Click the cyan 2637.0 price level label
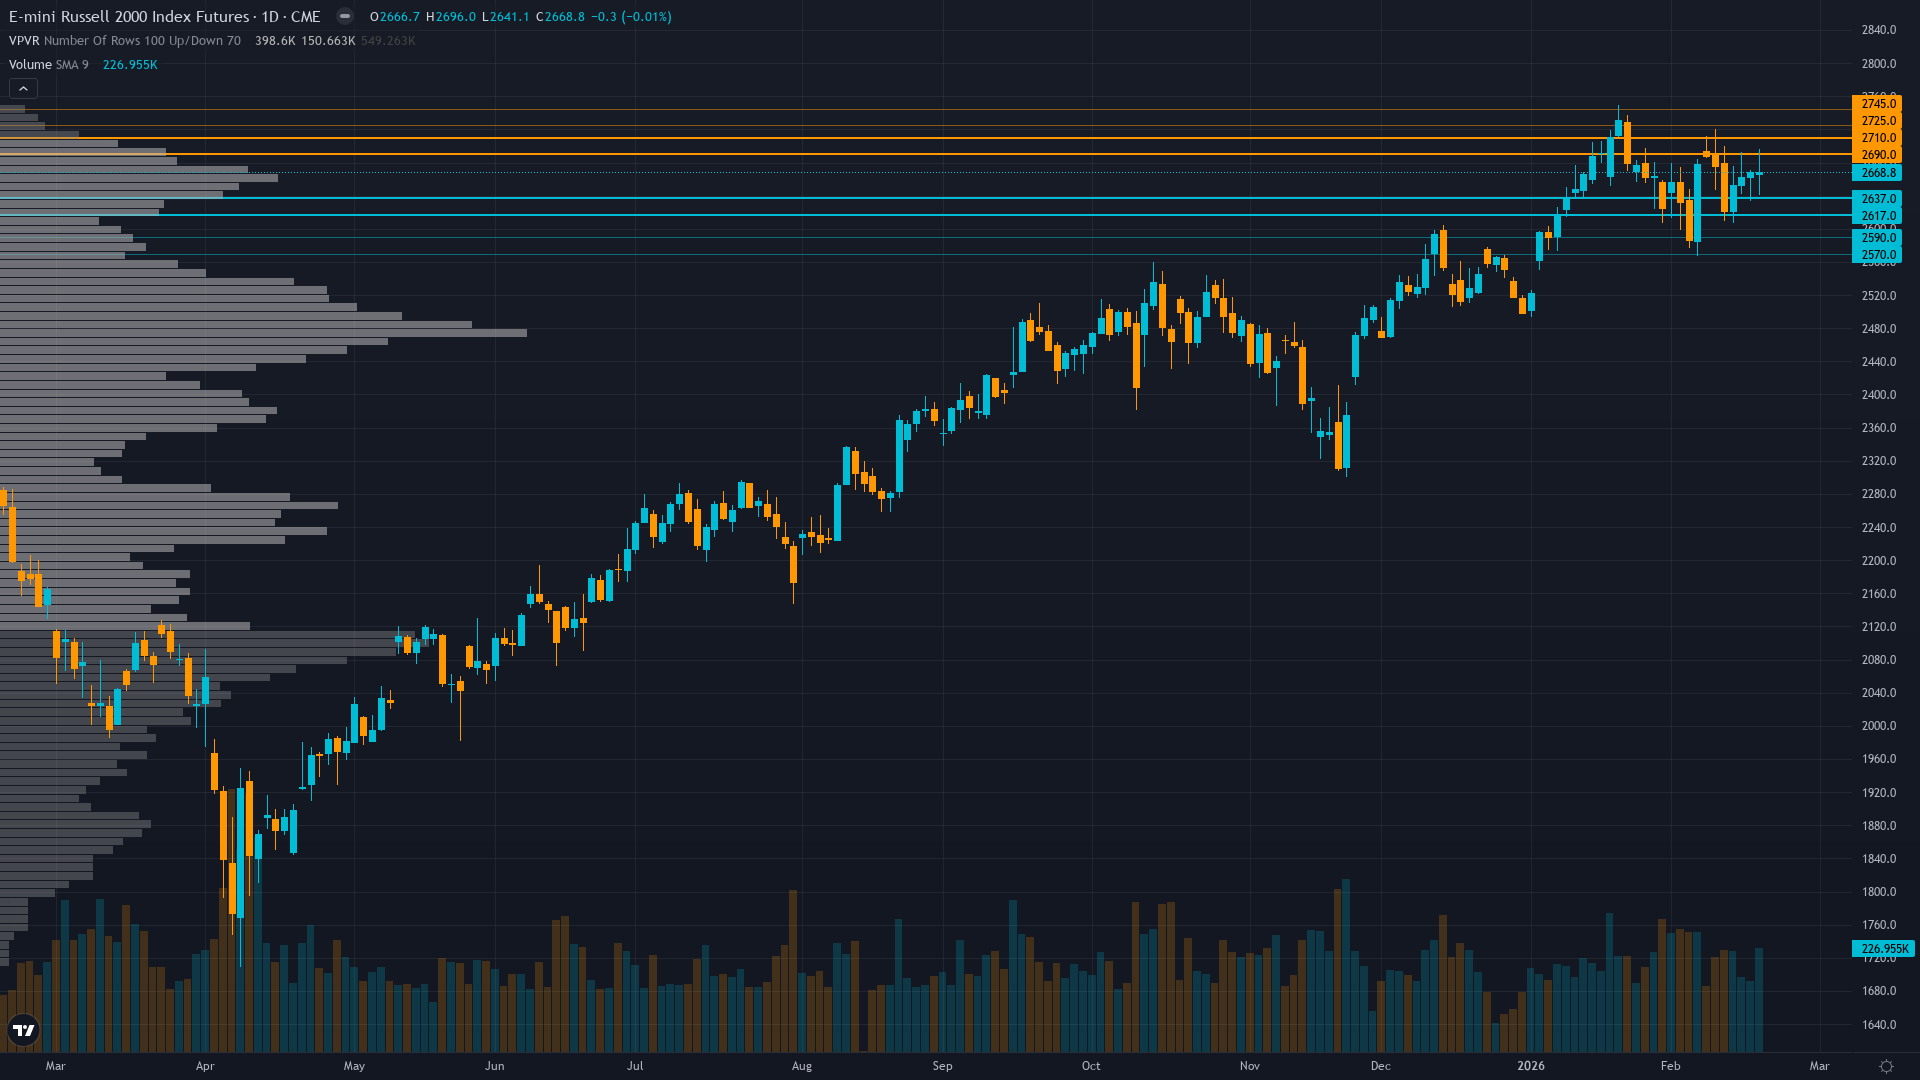 tap(1878, 198)
